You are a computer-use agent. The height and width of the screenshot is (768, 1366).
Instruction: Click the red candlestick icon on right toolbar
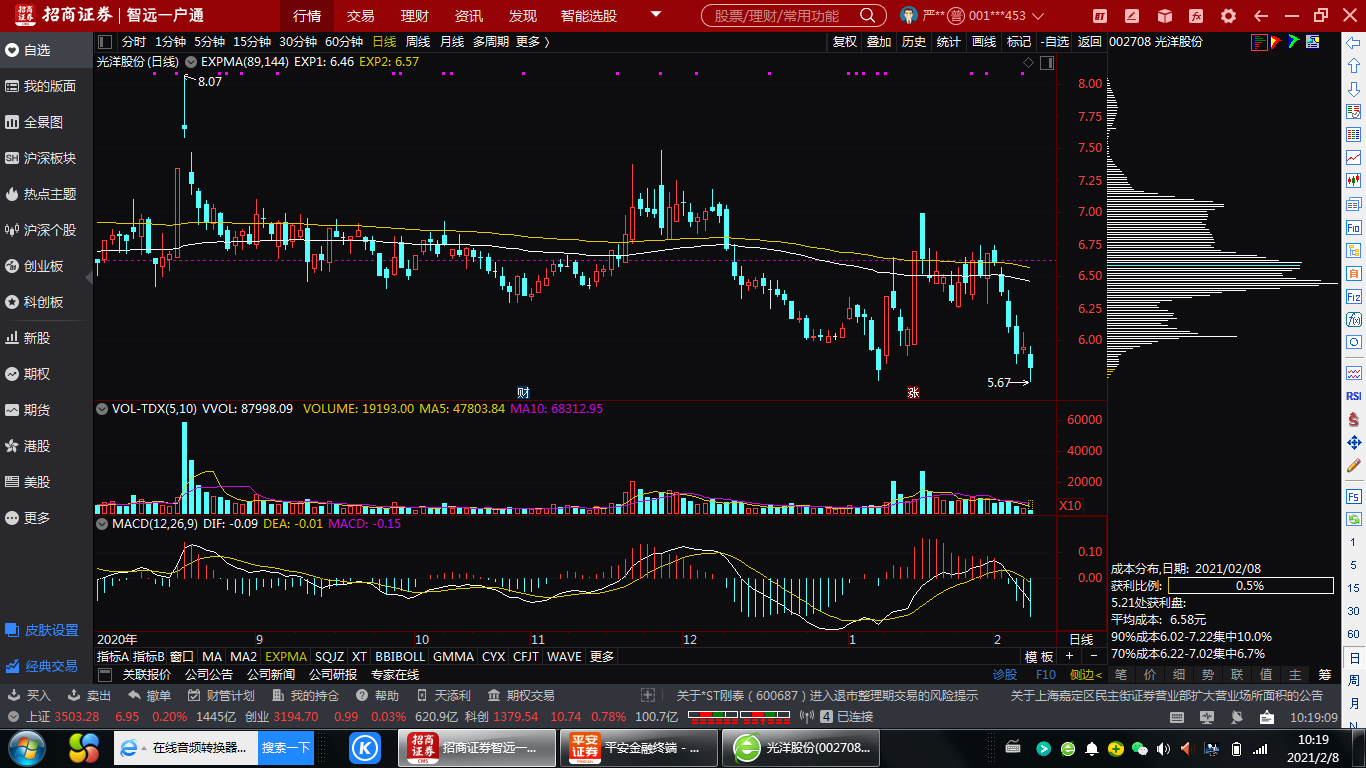[1353, 181]
